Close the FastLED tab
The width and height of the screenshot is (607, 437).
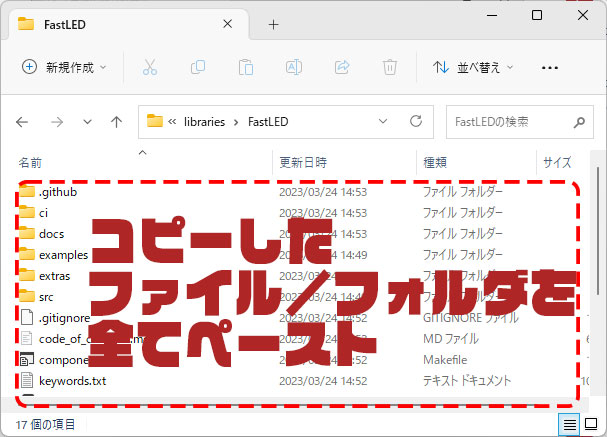pyautogui.click(x=228, y=24)
